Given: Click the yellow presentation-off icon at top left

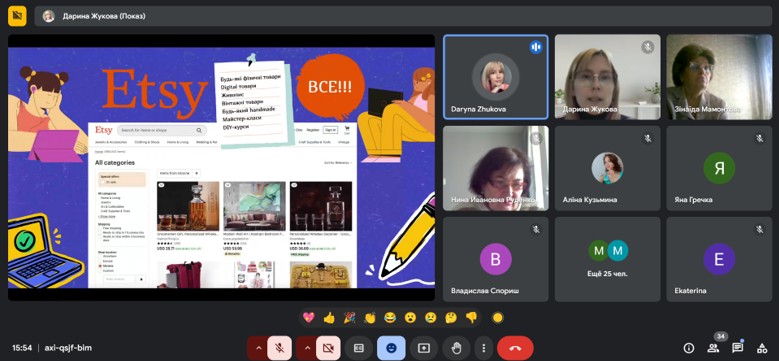Looking at the screenshot, I should pos(17,16).
